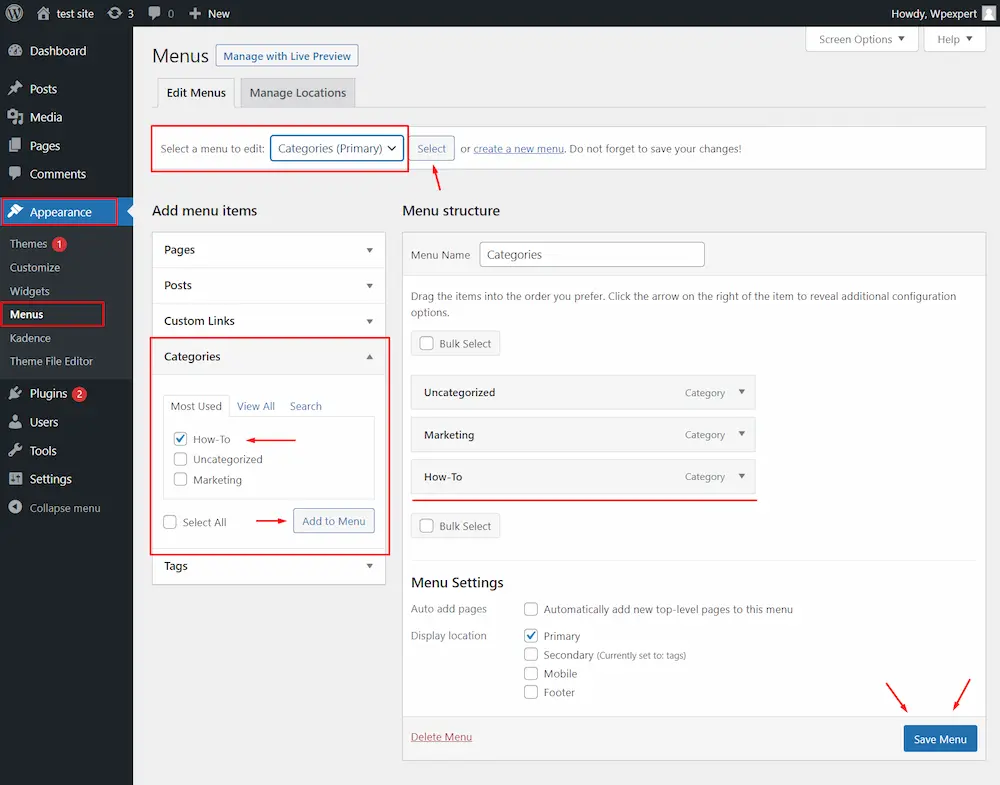Open the Menus submenu item

tap(27, 314)
